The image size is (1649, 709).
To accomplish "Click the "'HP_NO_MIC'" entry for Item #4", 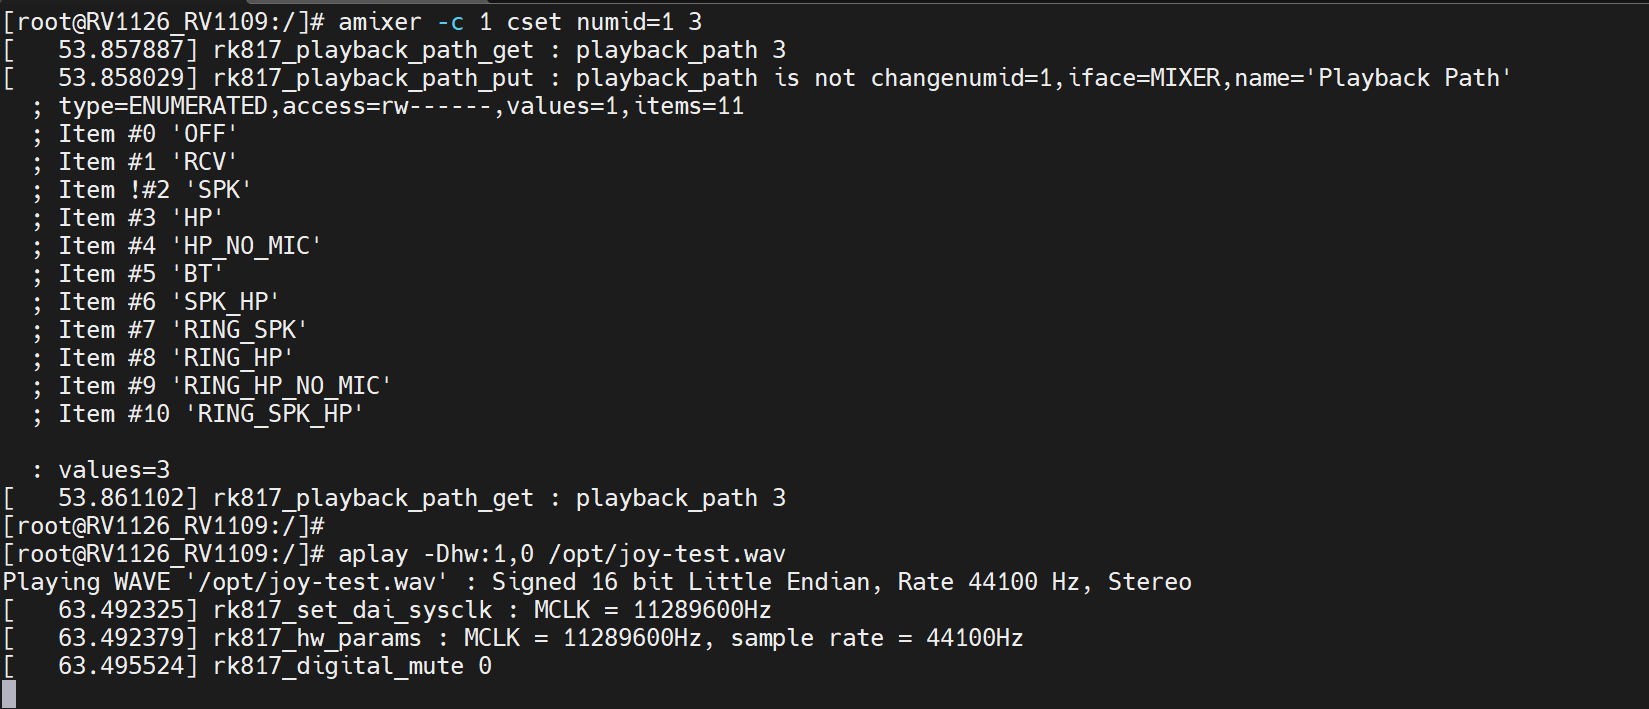I will point(246,246).
